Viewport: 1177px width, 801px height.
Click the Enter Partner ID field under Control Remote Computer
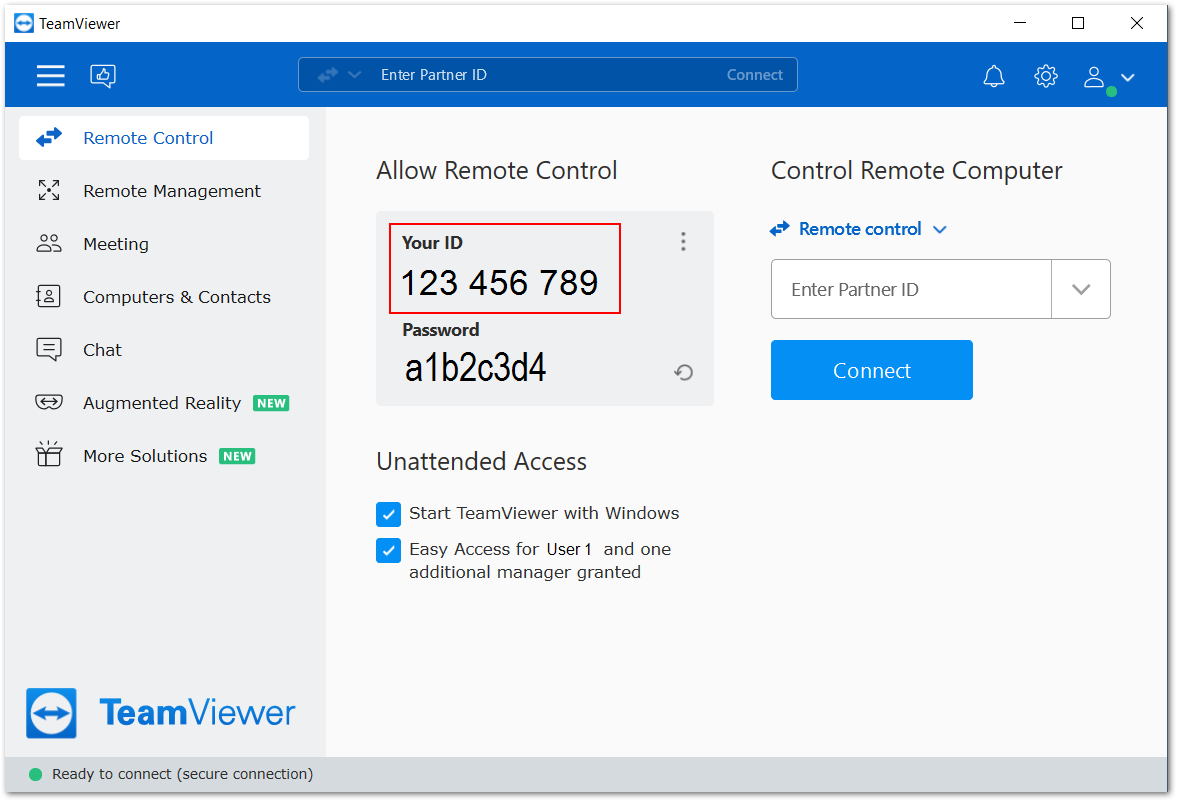(x=910, y=290)
